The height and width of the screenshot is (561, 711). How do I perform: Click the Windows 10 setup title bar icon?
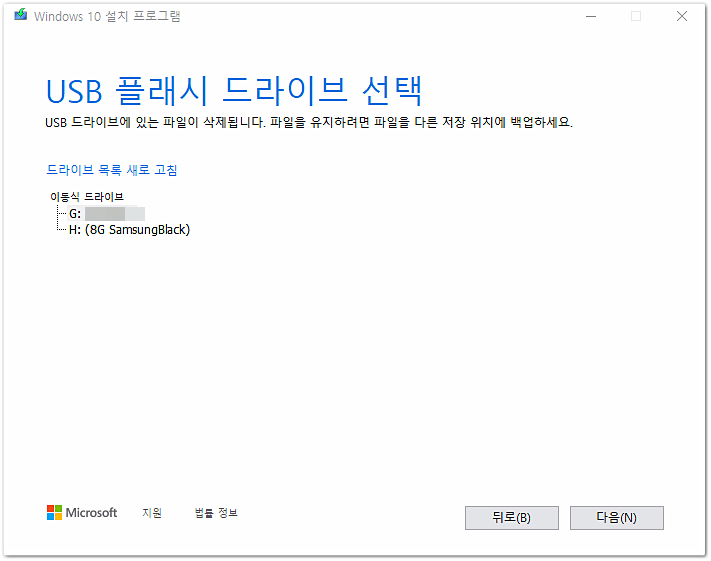[20, 15]
